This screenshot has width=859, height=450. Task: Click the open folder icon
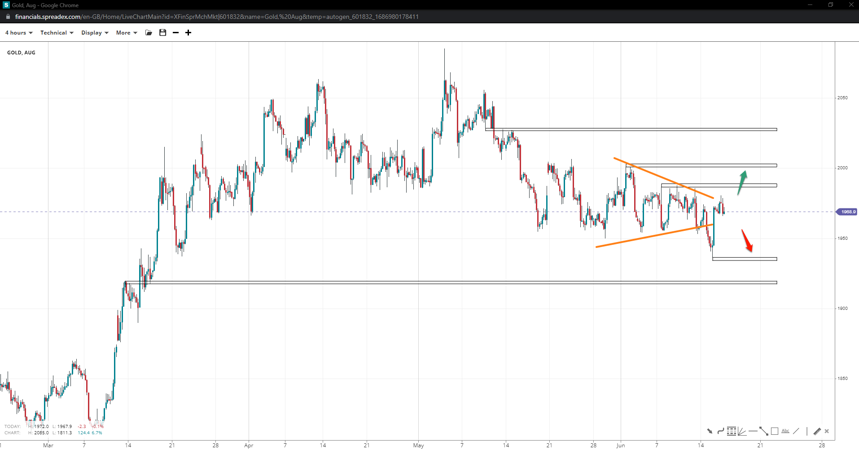[149, 33]
